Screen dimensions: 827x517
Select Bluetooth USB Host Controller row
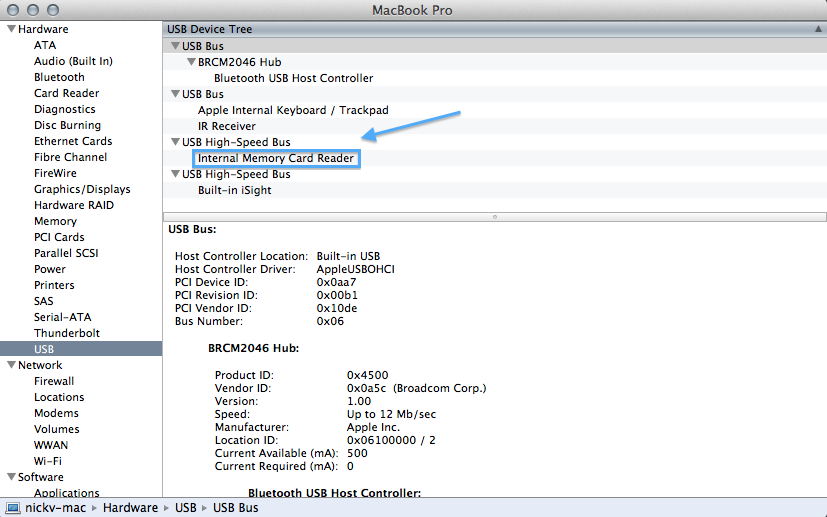click(494, 78)
